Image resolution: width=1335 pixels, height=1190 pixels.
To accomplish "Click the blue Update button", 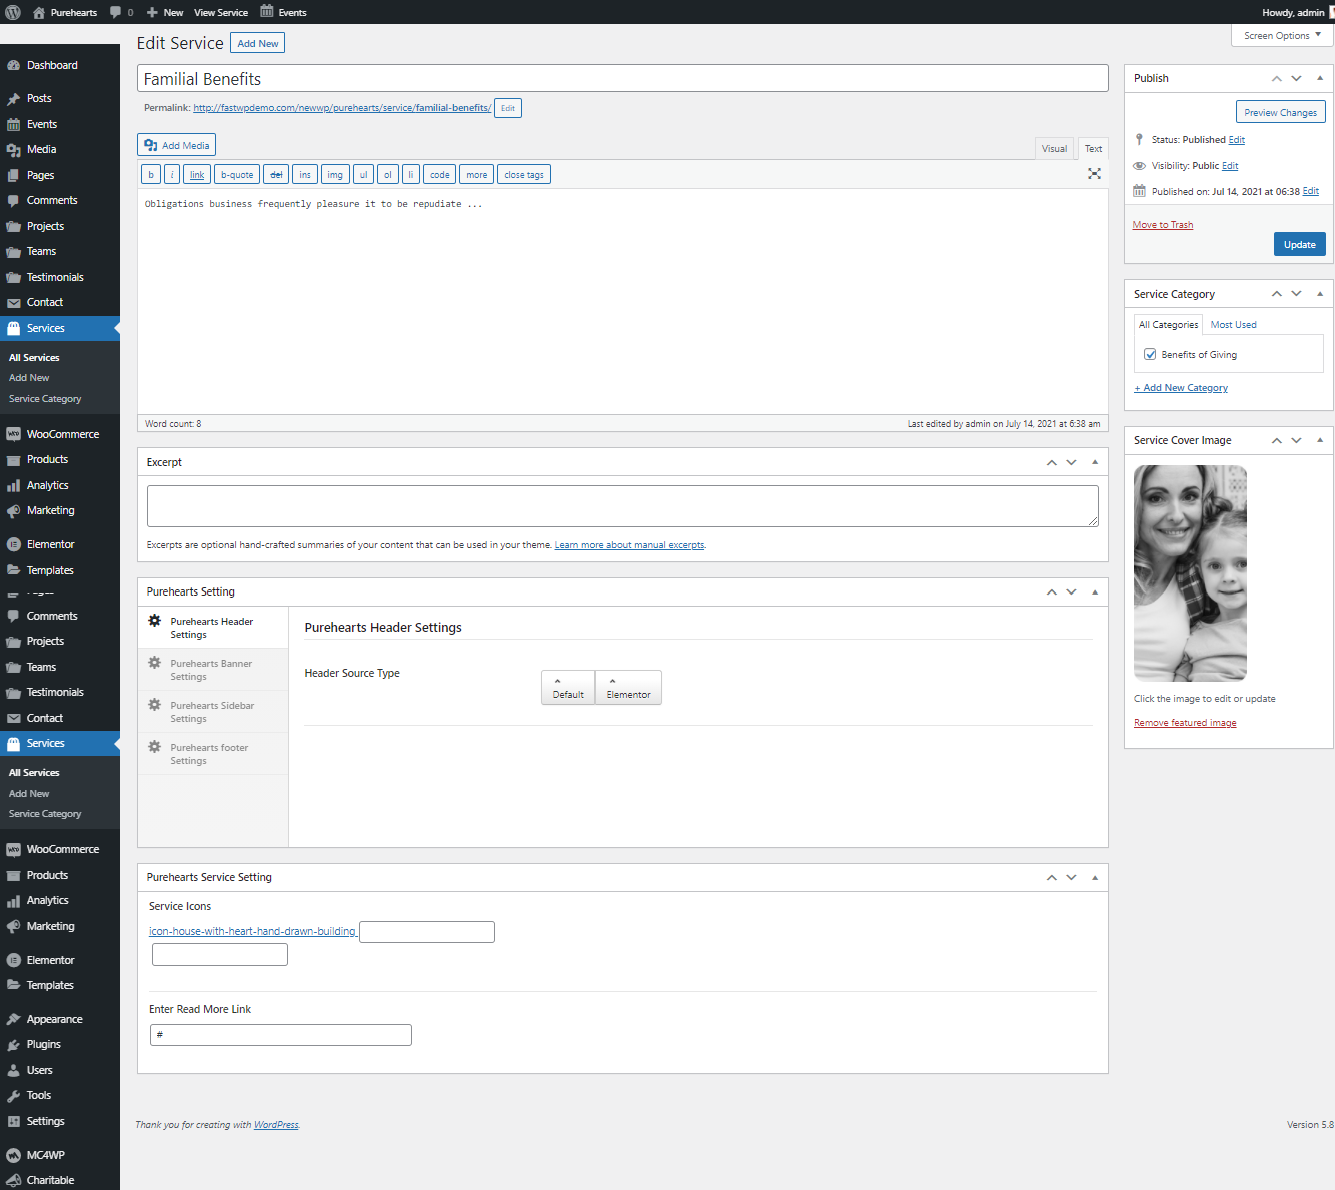I will tap(1299, 244).
